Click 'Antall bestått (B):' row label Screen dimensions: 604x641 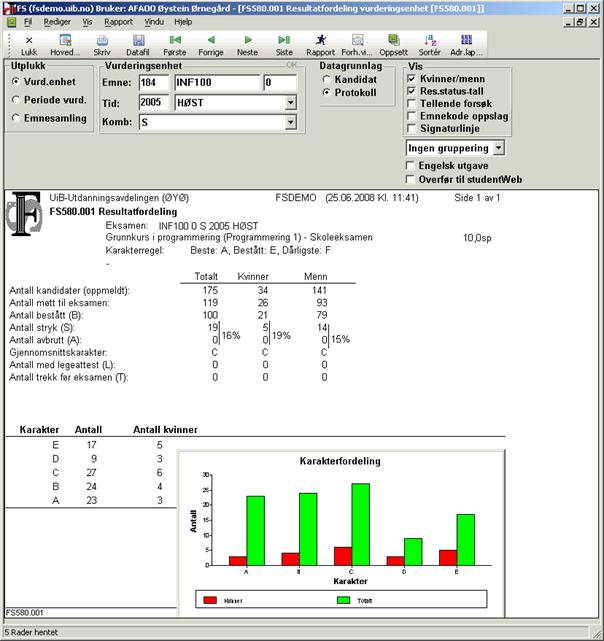point(46,315)
